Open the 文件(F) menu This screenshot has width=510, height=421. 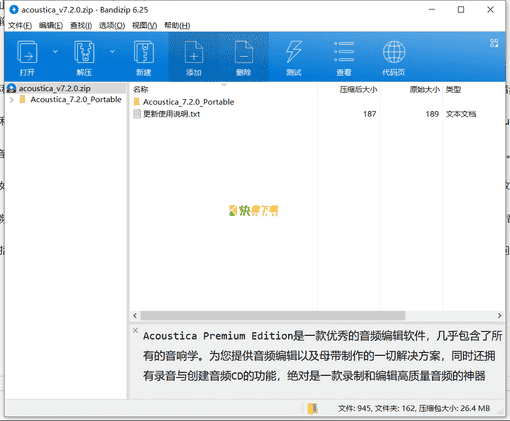tap(20, 26)
